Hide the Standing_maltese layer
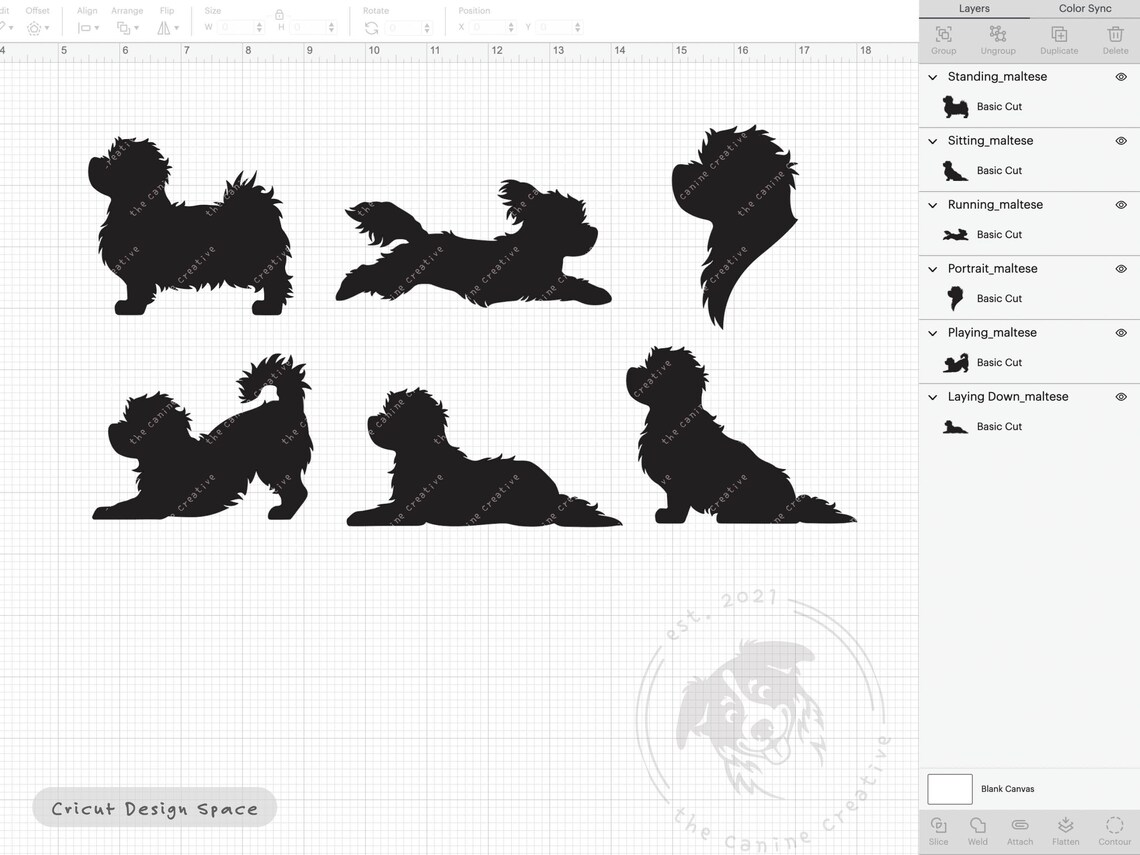 (x=1121, y=76)
